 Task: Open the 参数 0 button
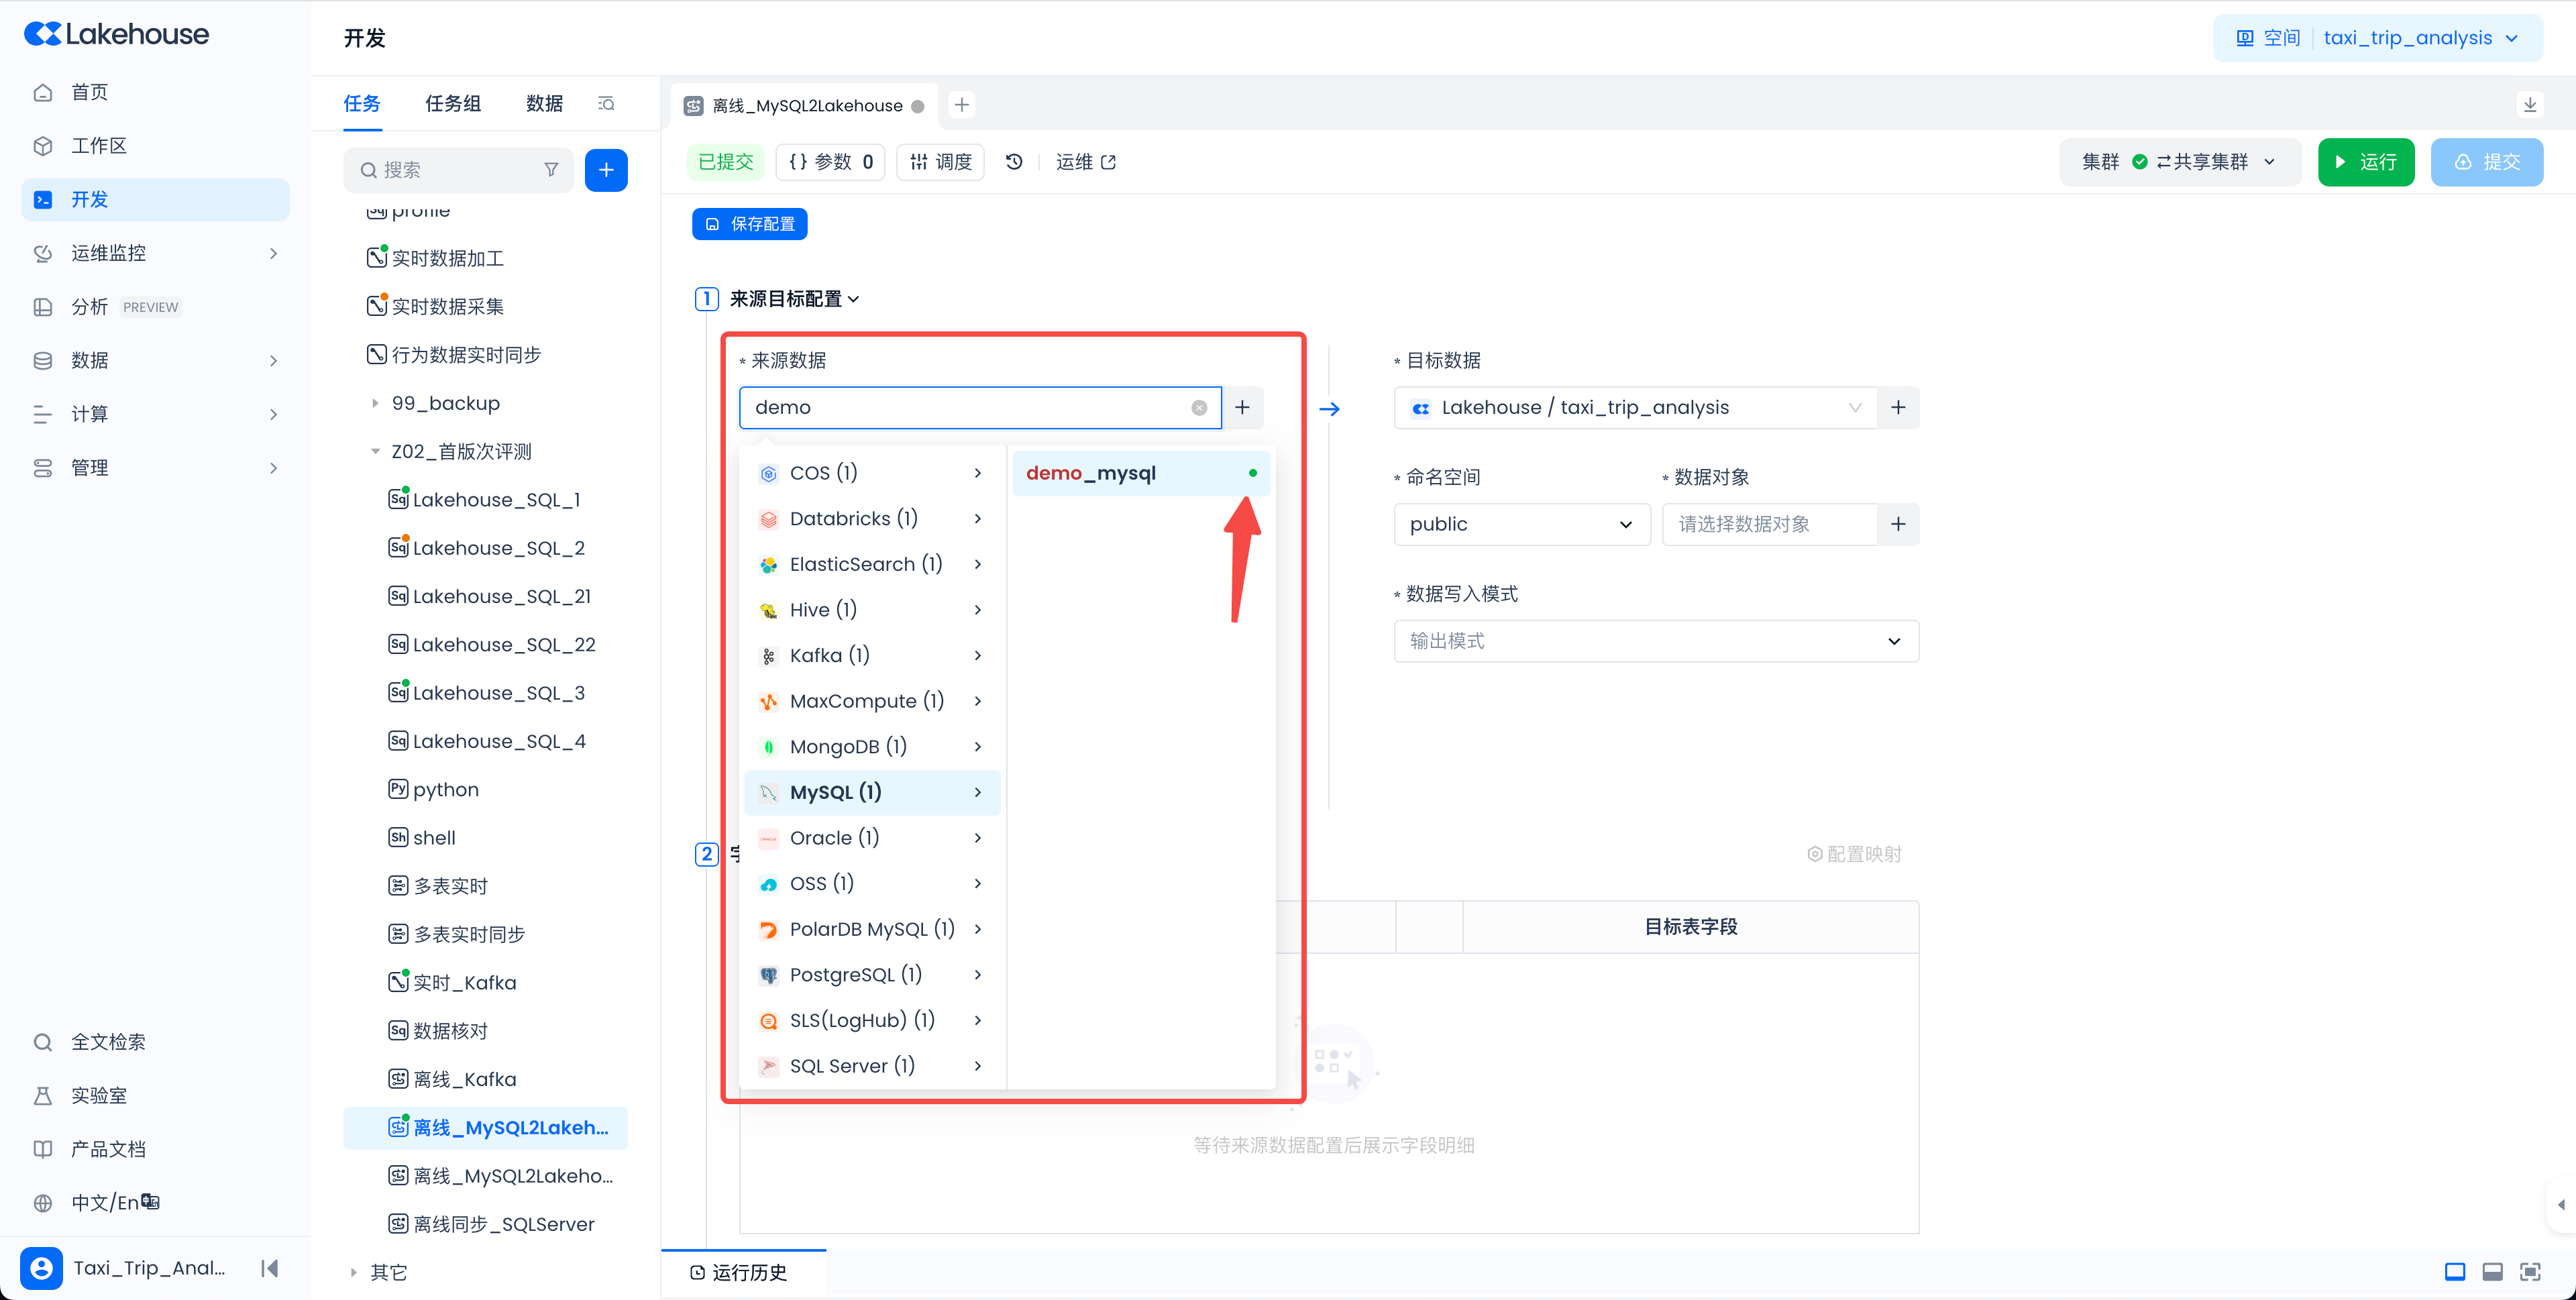(831, 162)
